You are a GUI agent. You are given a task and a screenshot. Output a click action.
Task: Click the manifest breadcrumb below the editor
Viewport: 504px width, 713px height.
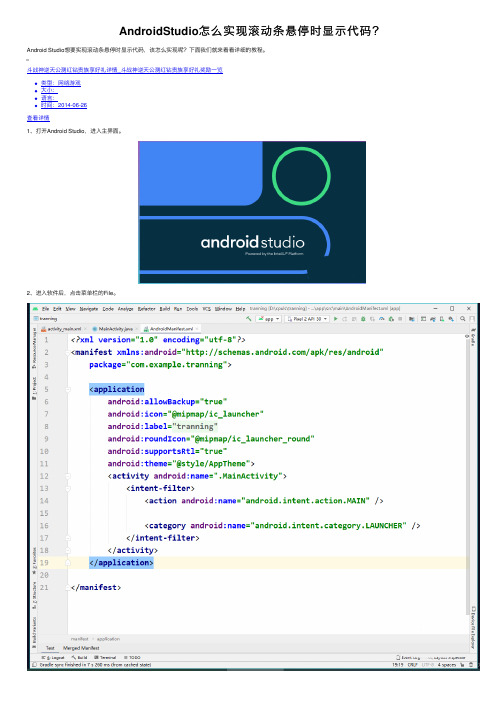click(x=80, y=639)
